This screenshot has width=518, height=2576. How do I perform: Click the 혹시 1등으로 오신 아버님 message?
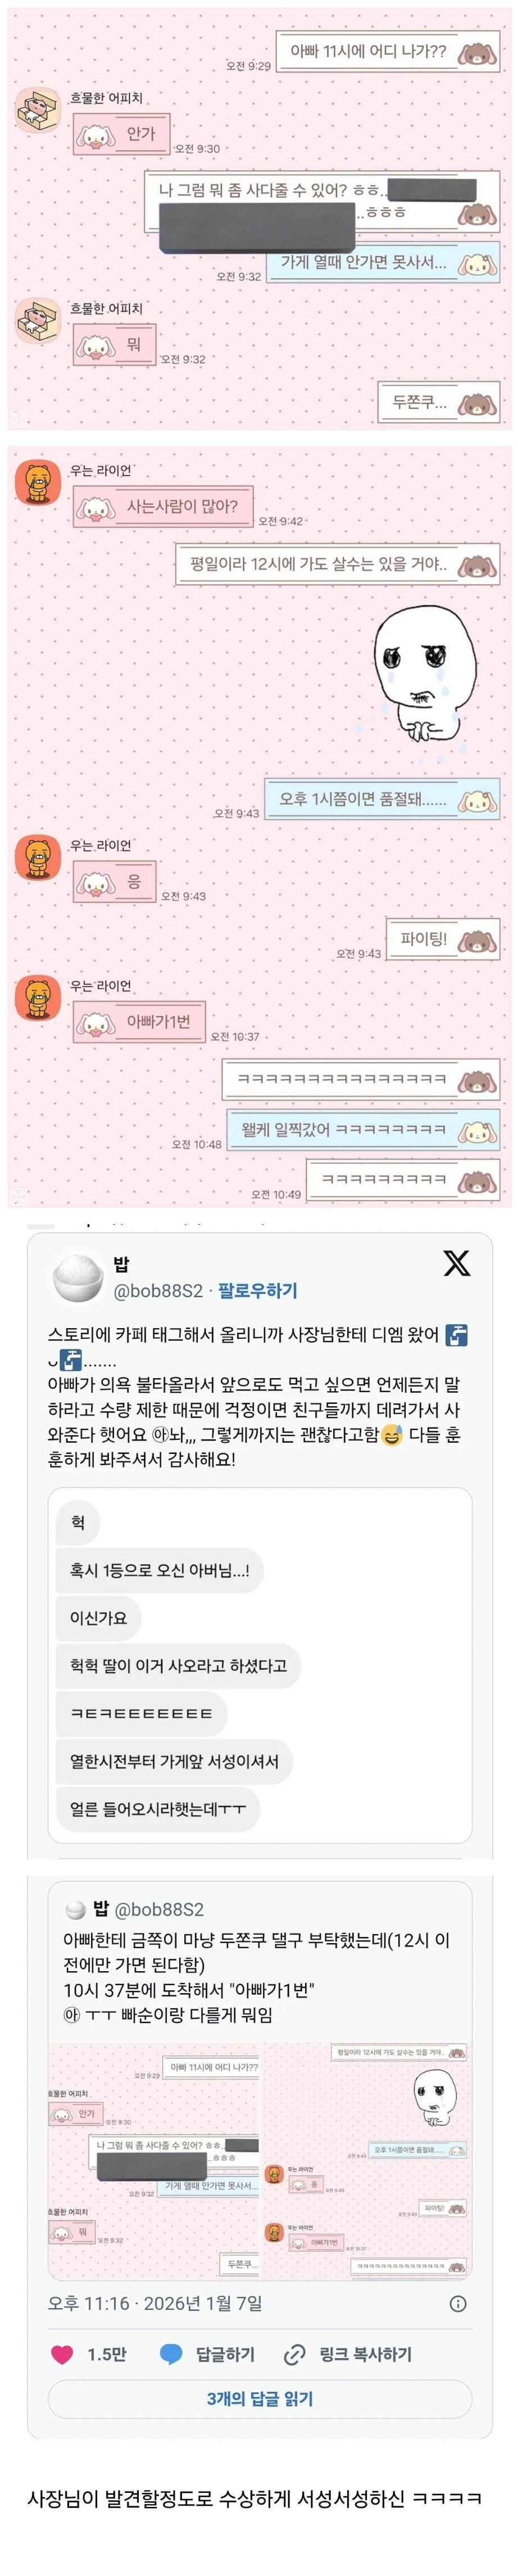(159, 1570)
